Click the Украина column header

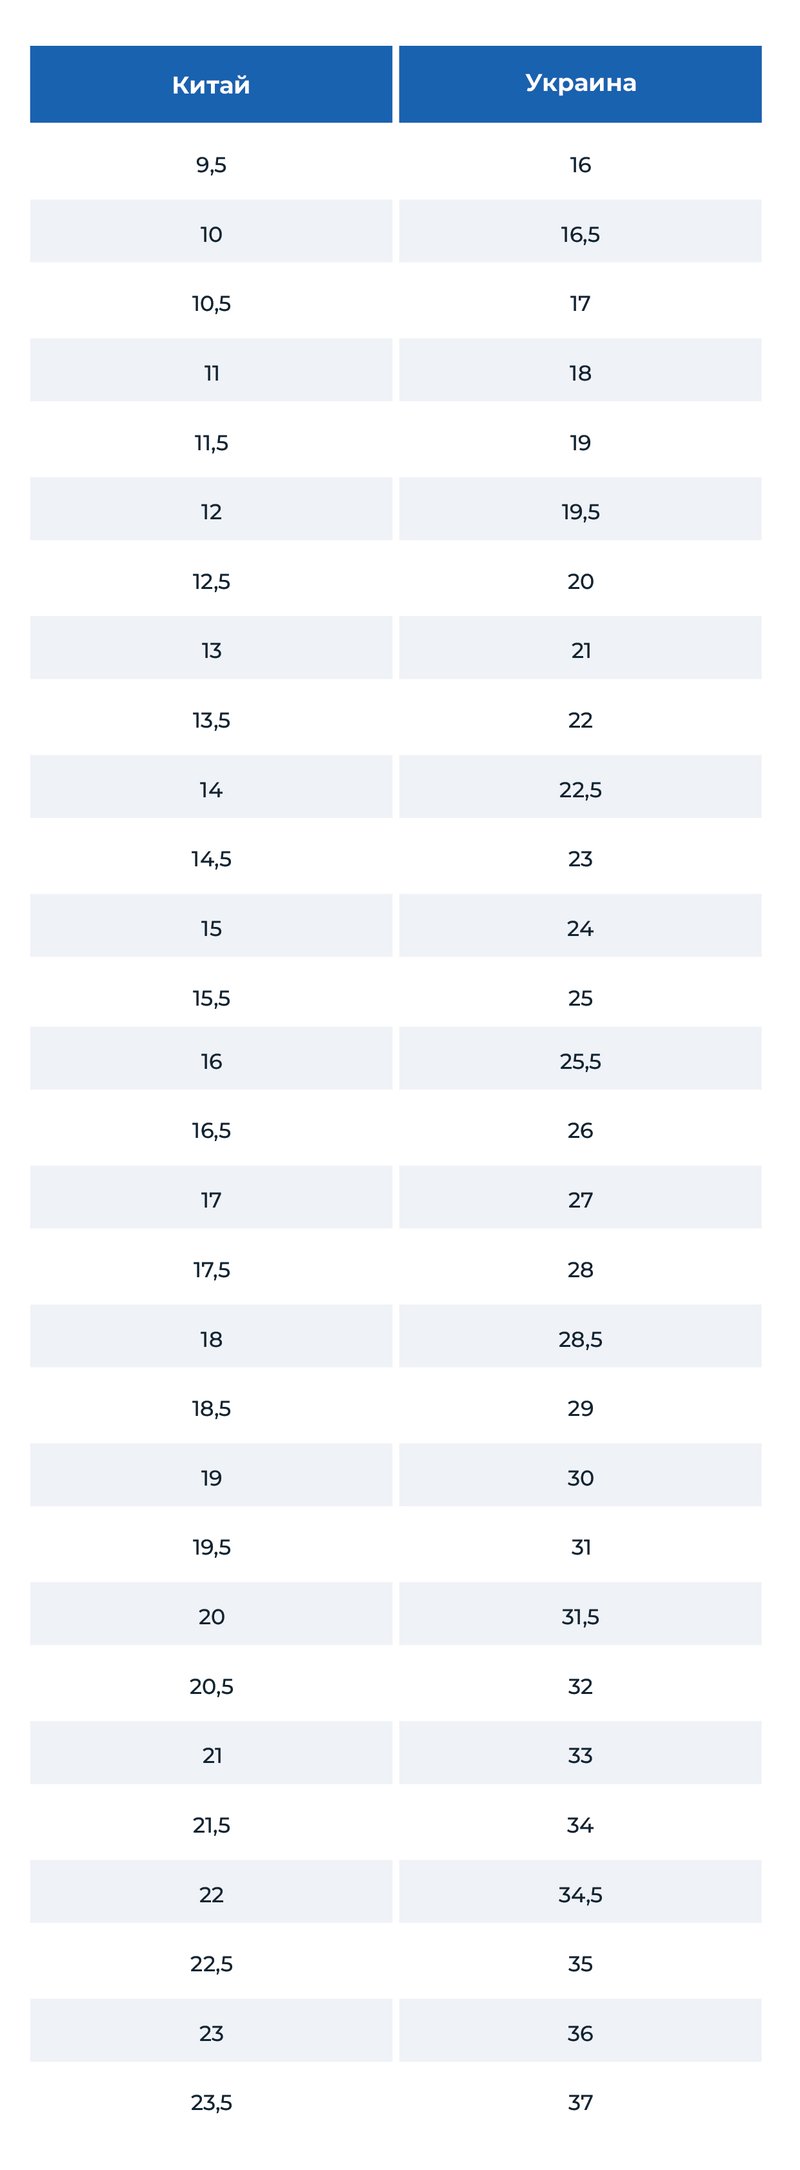pos(580,84)
